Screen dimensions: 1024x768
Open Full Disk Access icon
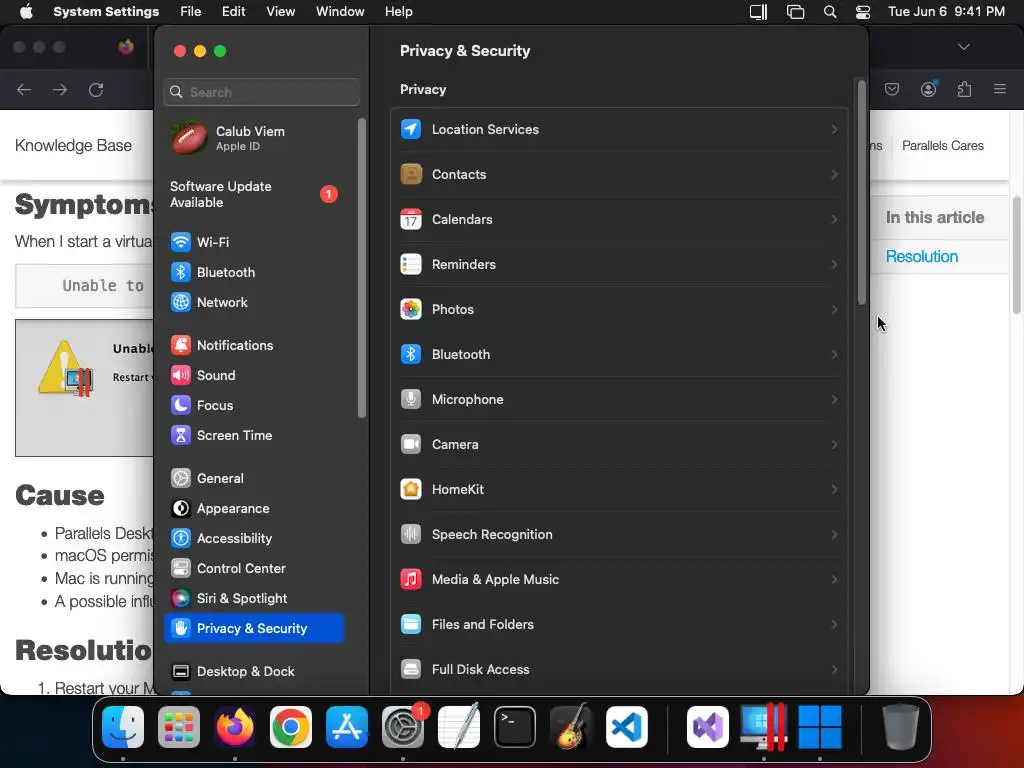(411, 669)
